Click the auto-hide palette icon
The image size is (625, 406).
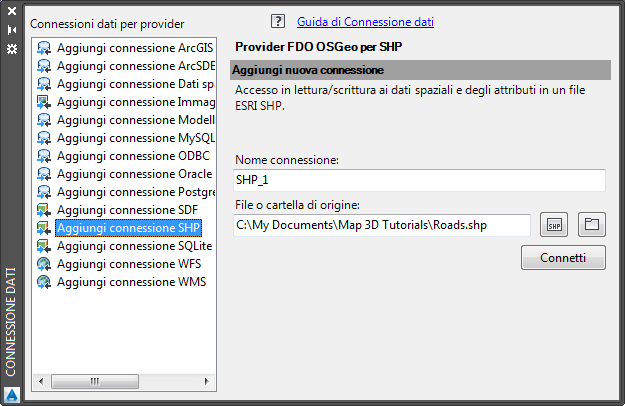click(12, 29)
